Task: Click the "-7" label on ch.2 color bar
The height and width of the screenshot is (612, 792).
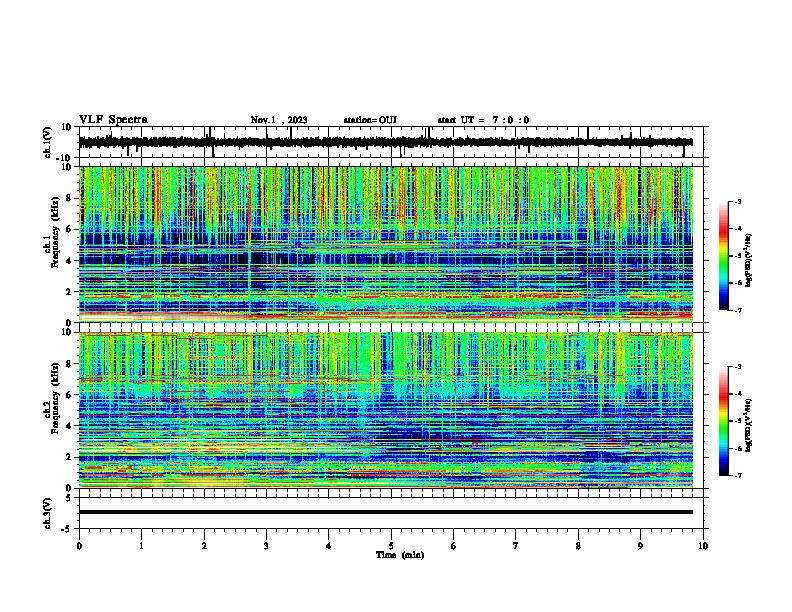Action: [x=737, y=476]
